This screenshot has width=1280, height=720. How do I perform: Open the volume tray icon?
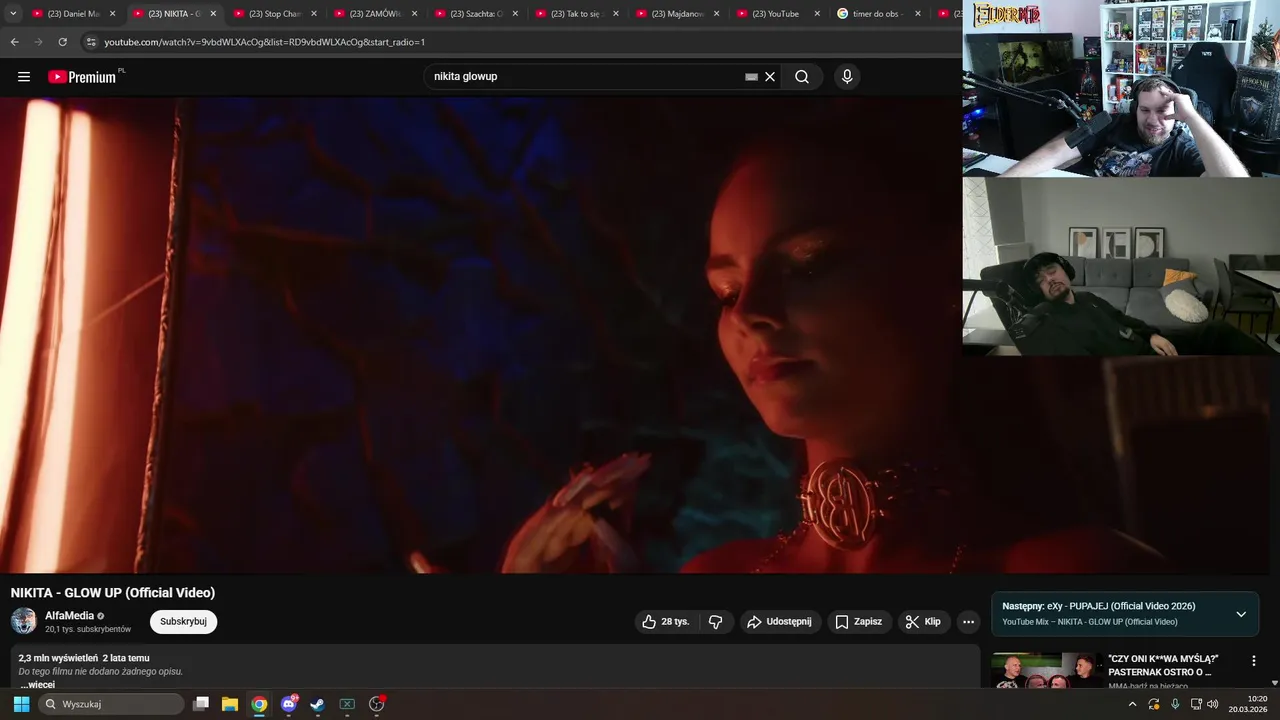[1213, 704]
